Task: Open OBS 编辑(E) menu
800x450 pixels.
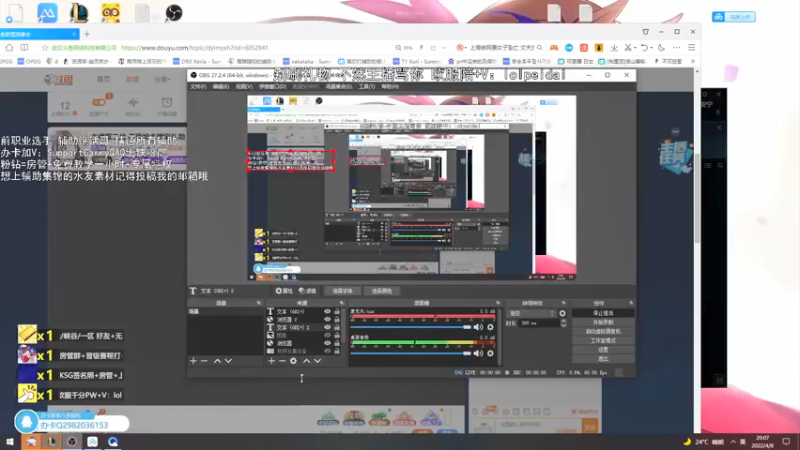Action: (220, 87)
